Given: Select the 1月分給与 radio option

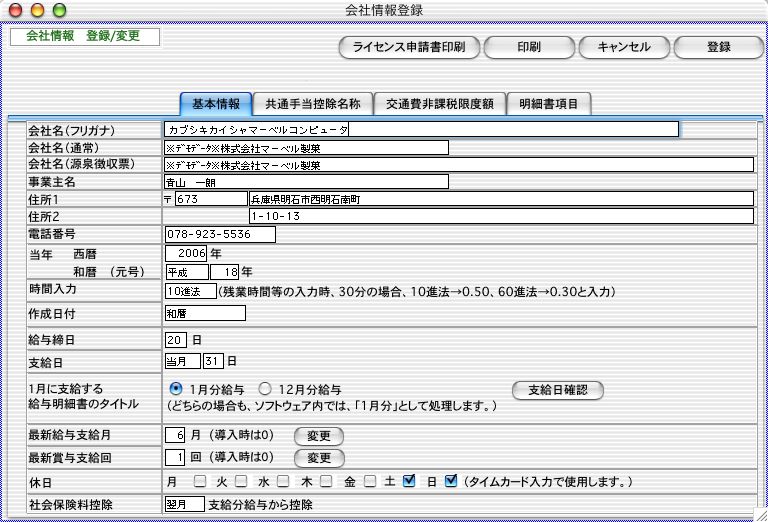Looking at the screenshot, I should 176,389.
